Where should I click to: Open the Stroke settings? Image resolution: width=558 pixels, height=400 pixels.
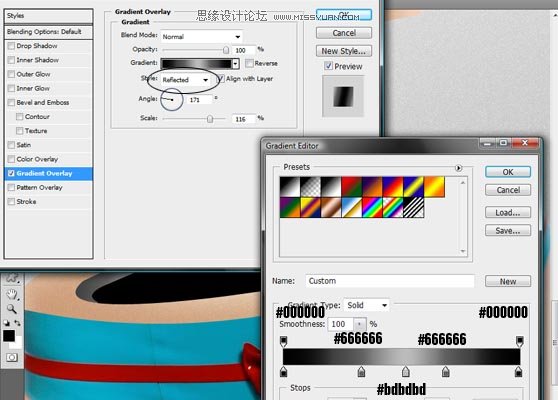tap(26, 201)
